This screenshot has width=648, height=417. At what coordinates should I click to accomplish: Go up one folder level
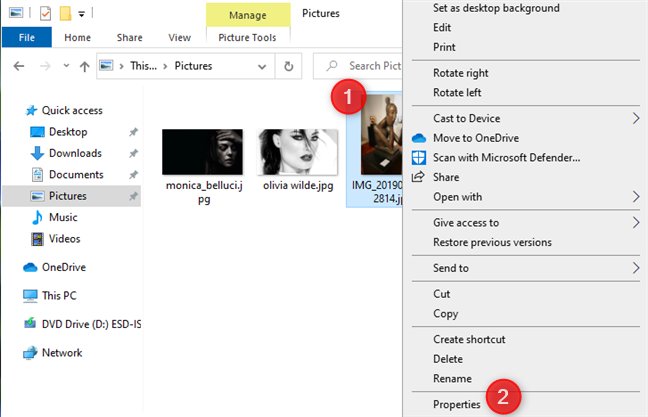84,66
